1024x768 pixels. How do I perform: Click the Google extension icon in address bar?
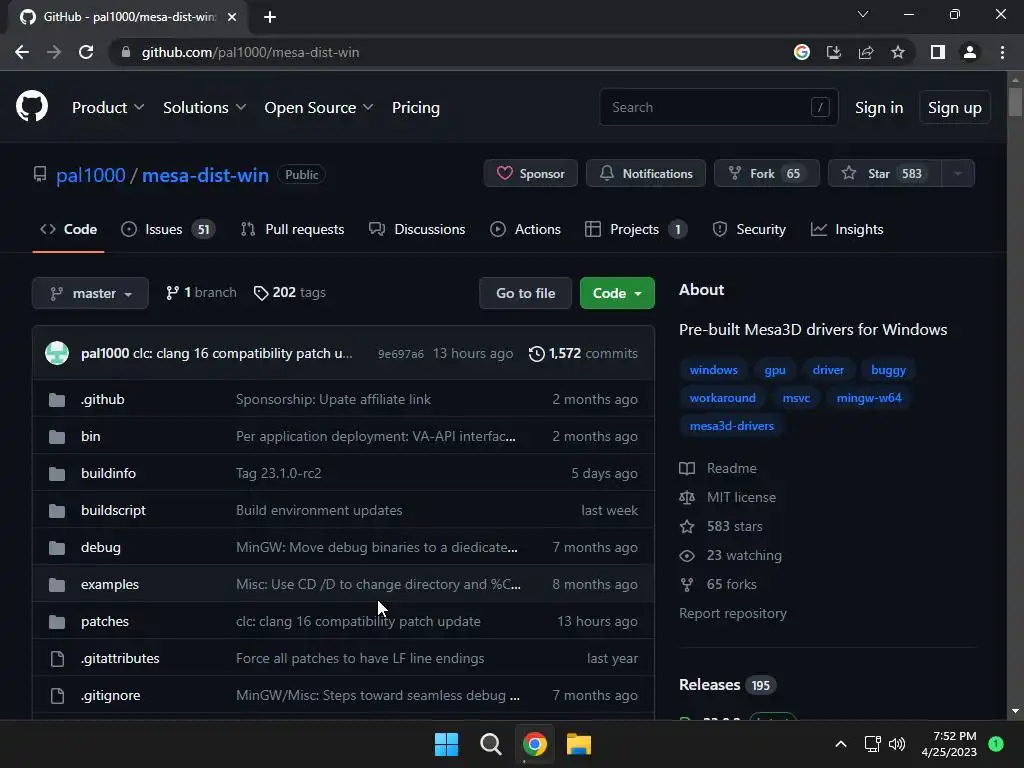[x=802, y=52]
